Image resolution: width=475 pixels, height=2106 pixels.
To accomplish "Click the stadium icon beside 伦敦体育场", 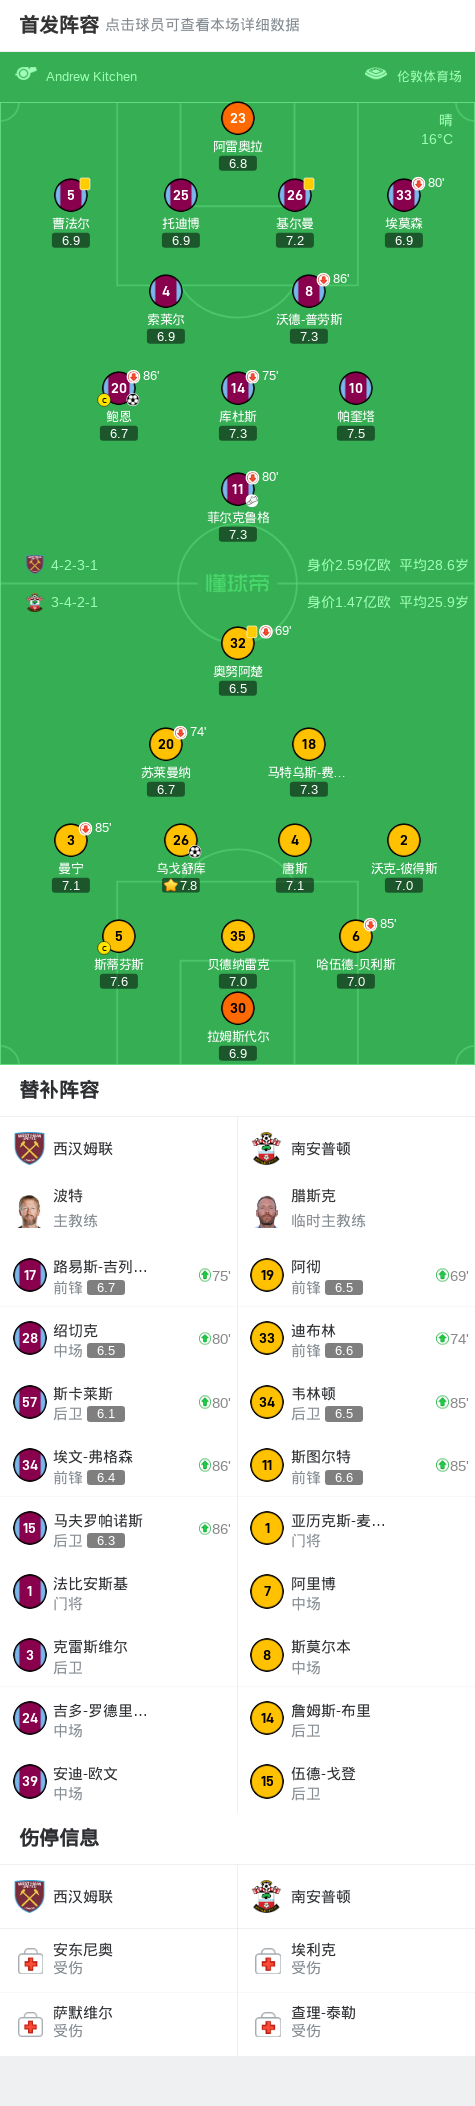I will coord(376,75).
